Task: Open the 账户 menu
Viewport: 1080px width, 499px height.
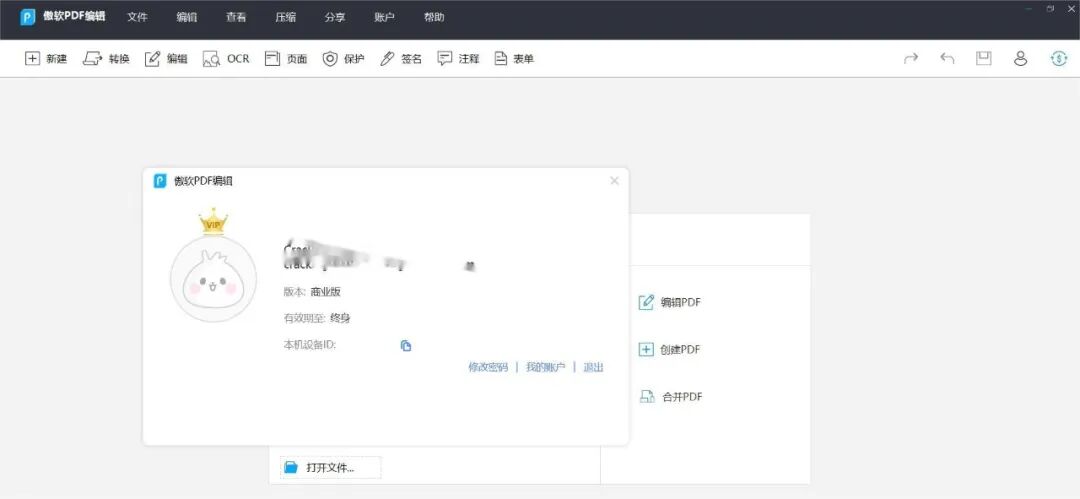Action: (384, 17)
